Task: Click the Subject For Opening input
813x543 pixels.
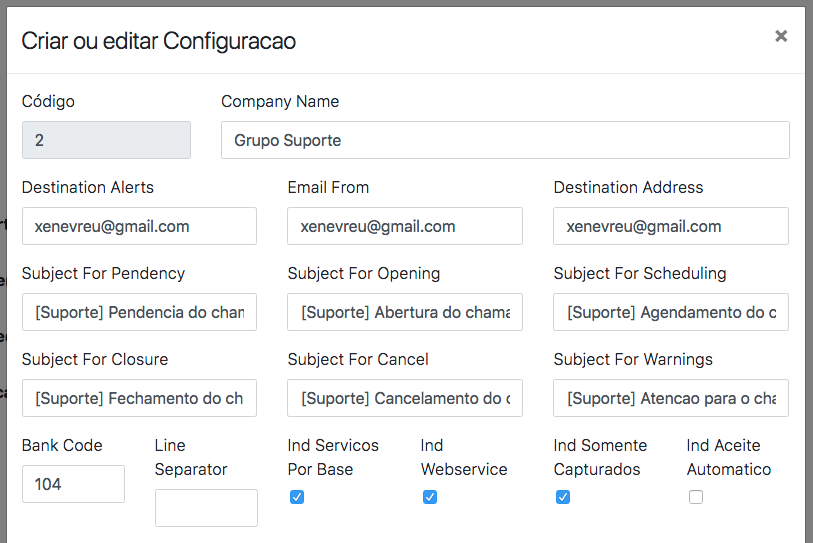Action: [x=405, y=312]
